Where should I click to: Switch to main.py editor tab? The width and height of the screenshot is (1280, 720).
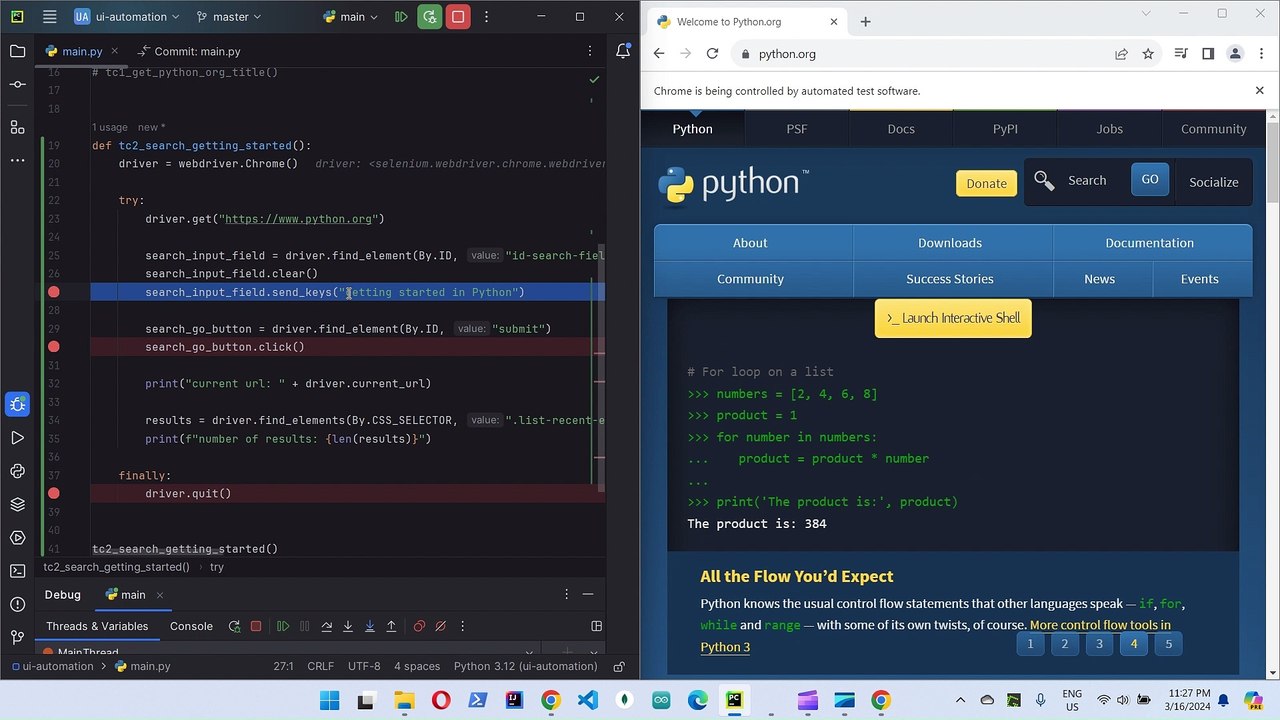pos(82,51)
